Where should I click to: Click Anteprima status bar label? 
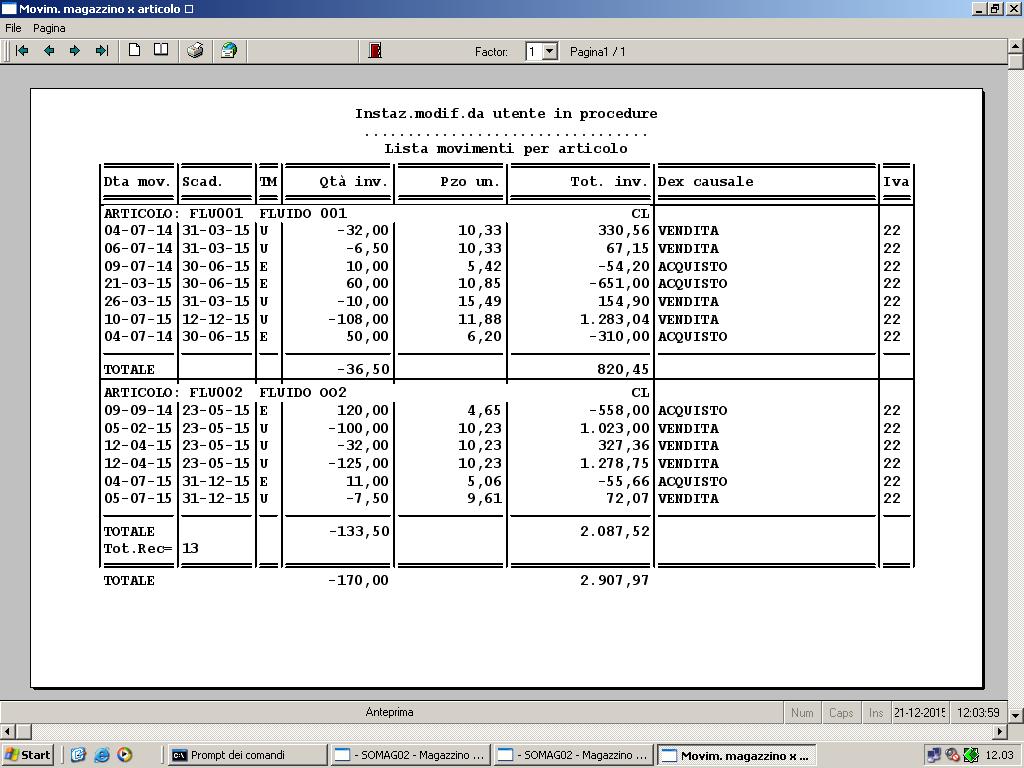389,712
